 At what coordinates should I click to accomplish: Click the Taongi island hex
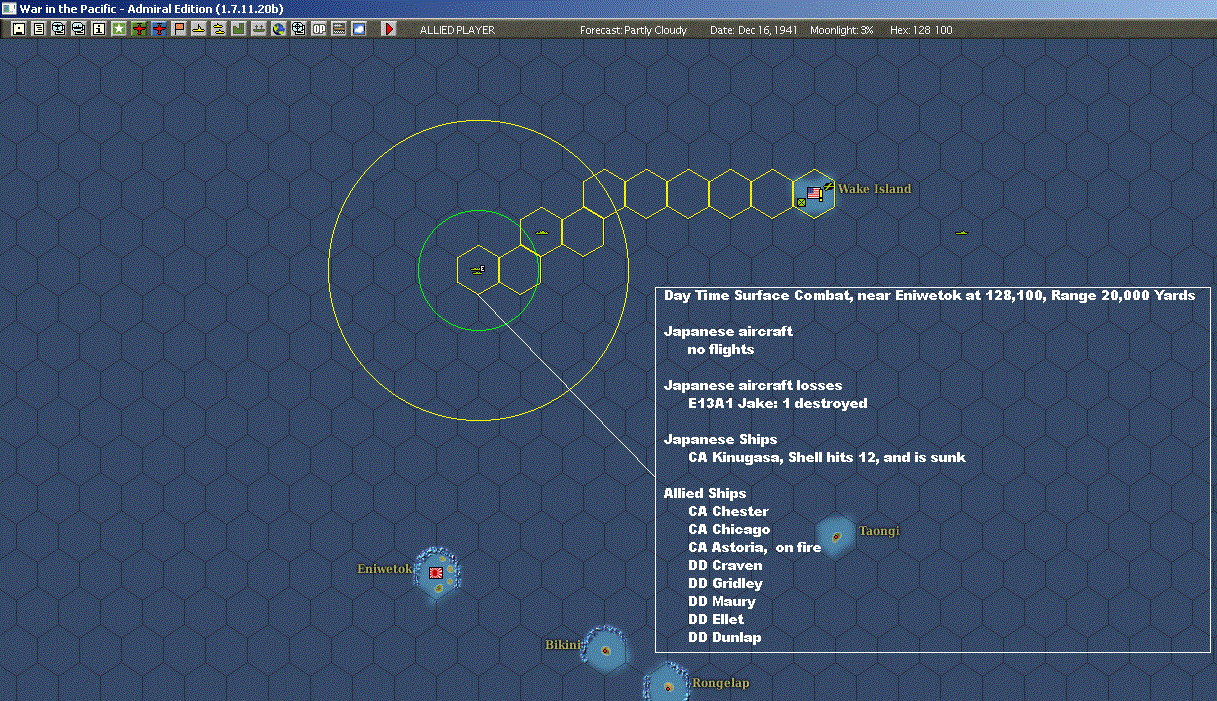click(x=836, y=536)
